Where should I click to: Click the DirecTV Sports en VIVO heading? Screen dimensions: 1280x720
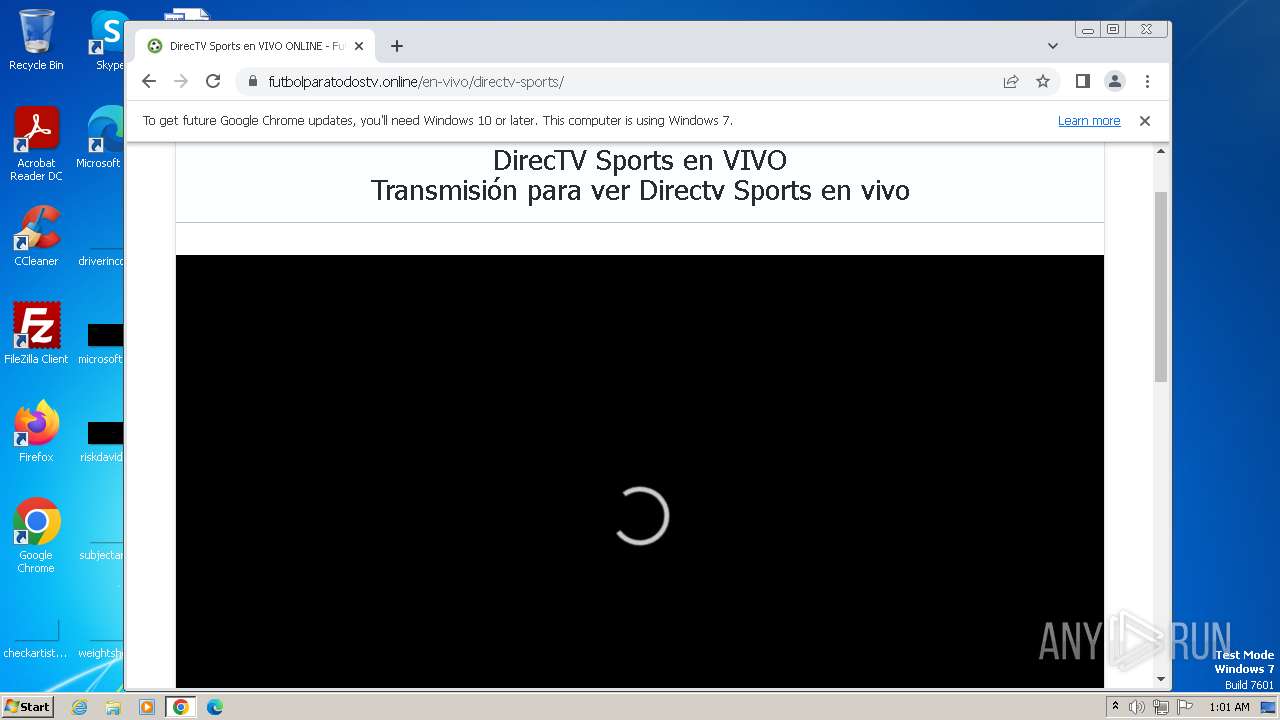[x=640, y=160]
